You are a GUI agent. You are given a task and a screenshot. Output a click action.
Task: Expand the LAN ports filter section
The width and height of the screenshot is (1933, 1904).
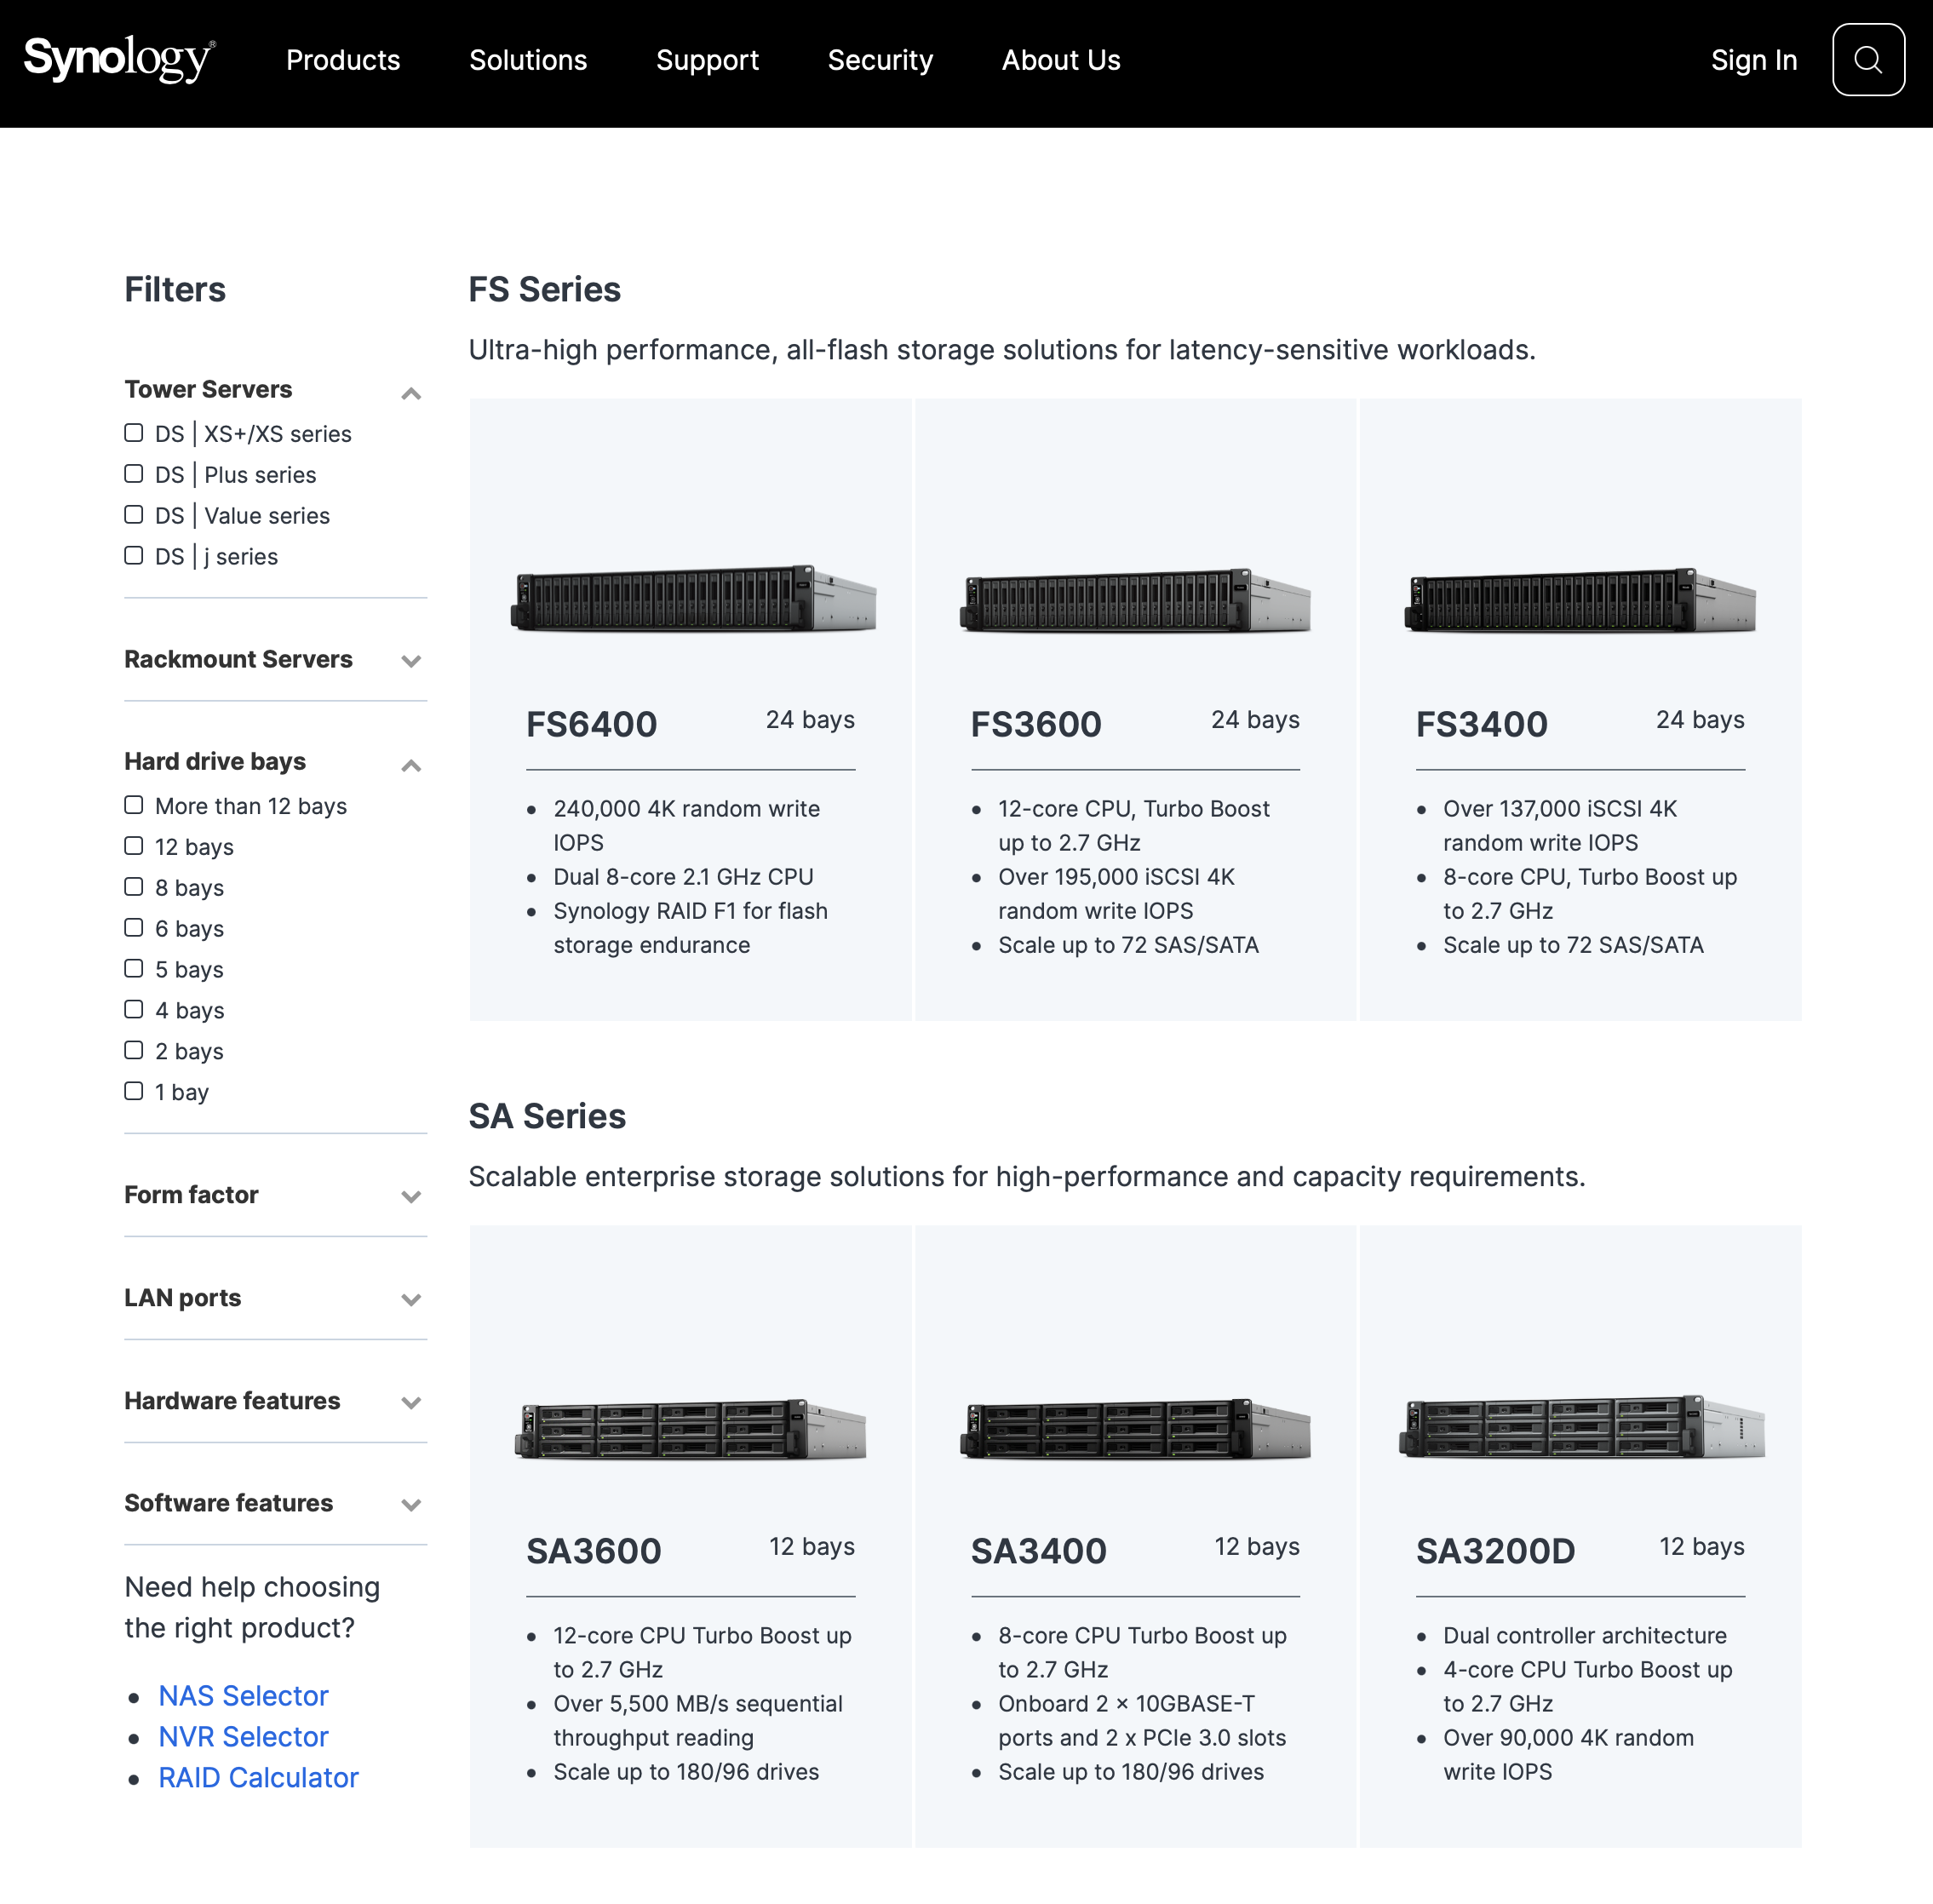[410, 1300]
